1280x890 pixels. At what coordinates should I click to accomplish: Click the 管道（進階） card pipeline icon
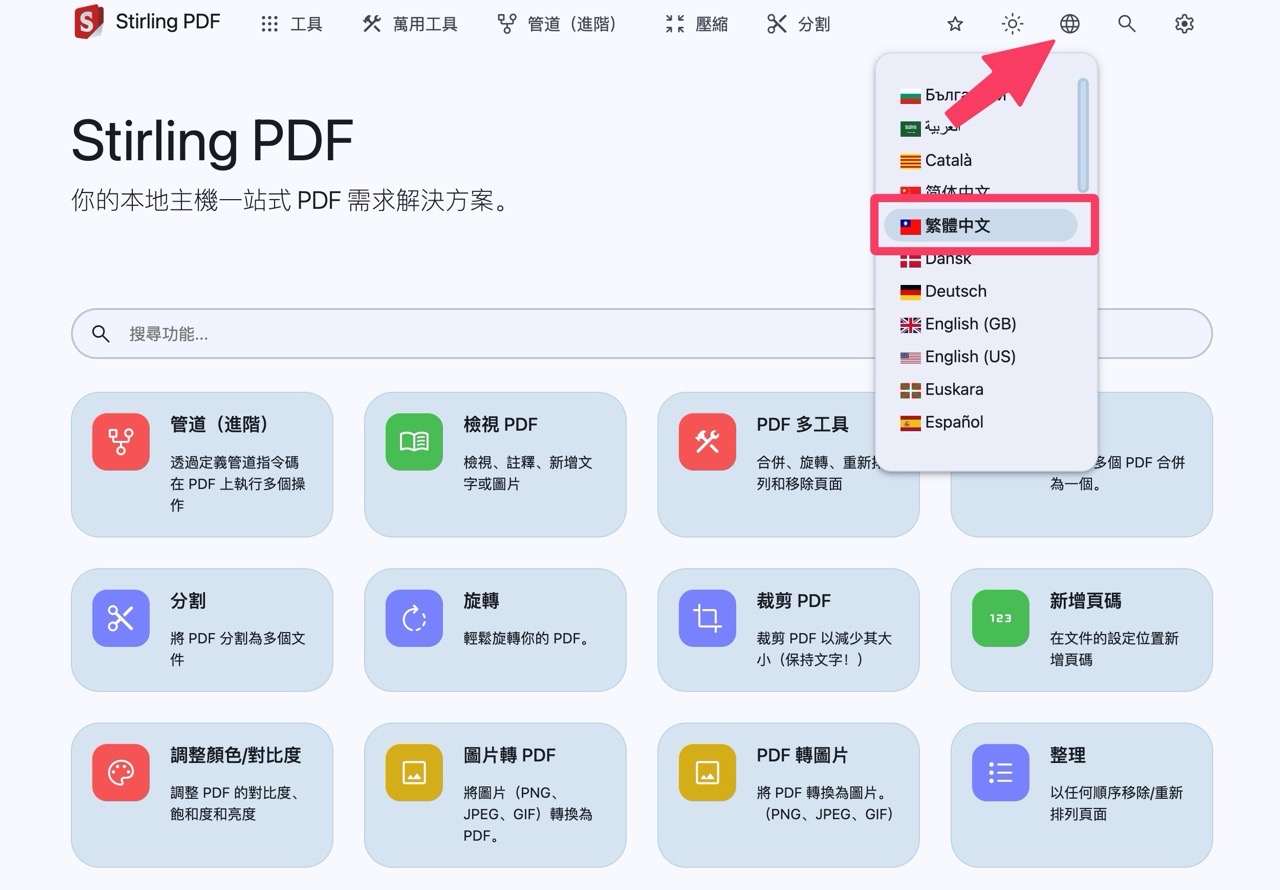121,442
